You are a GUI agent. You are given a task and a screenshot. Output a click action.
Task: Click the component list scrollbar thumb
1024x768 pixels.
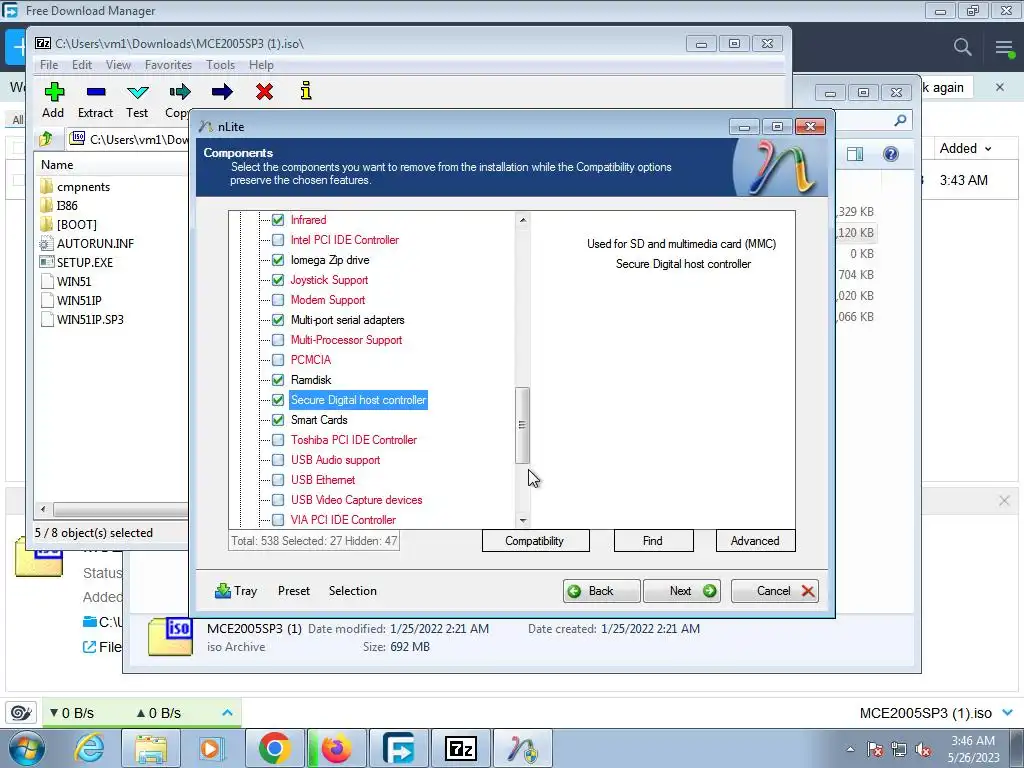click(522, 425)
